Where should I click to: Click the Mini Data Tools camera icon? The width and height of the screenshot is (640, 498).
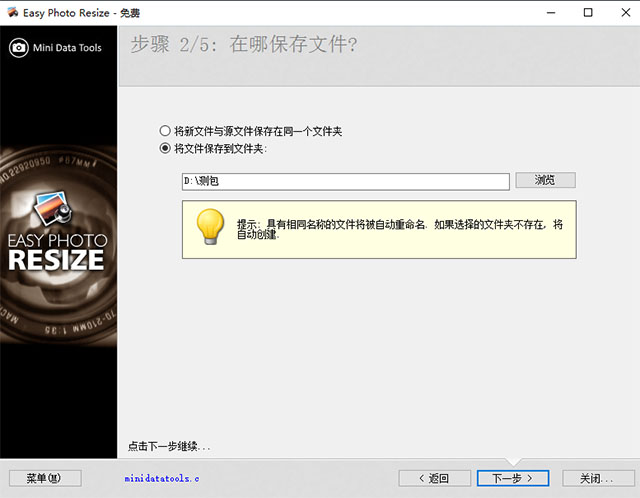pos(19,48)
